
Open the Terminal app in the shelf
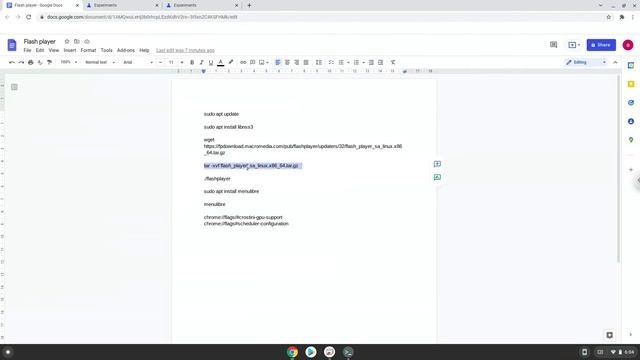[348, 352]
